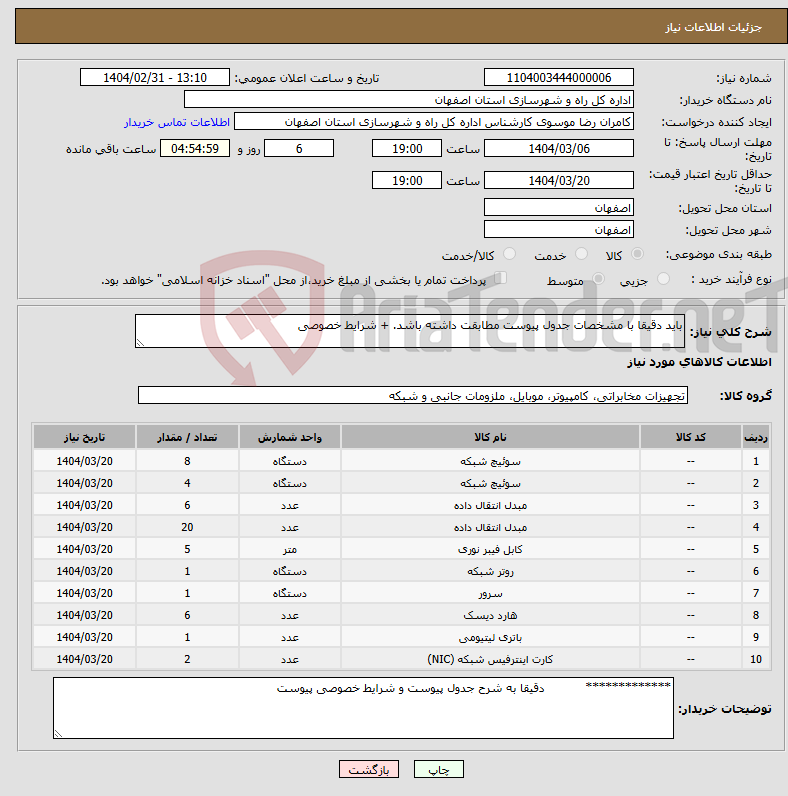
Task: Select the متوسط purchase type radio
Action: [x=599, y=278]
